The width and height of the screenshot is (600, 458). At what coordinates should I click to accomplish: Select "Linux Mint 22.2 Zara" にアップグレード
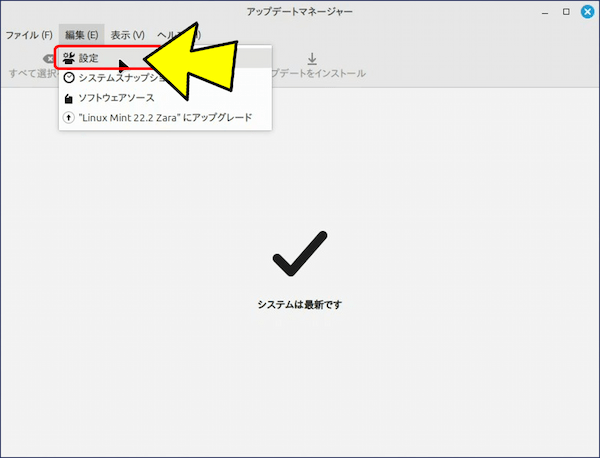(x=165, y=118)
